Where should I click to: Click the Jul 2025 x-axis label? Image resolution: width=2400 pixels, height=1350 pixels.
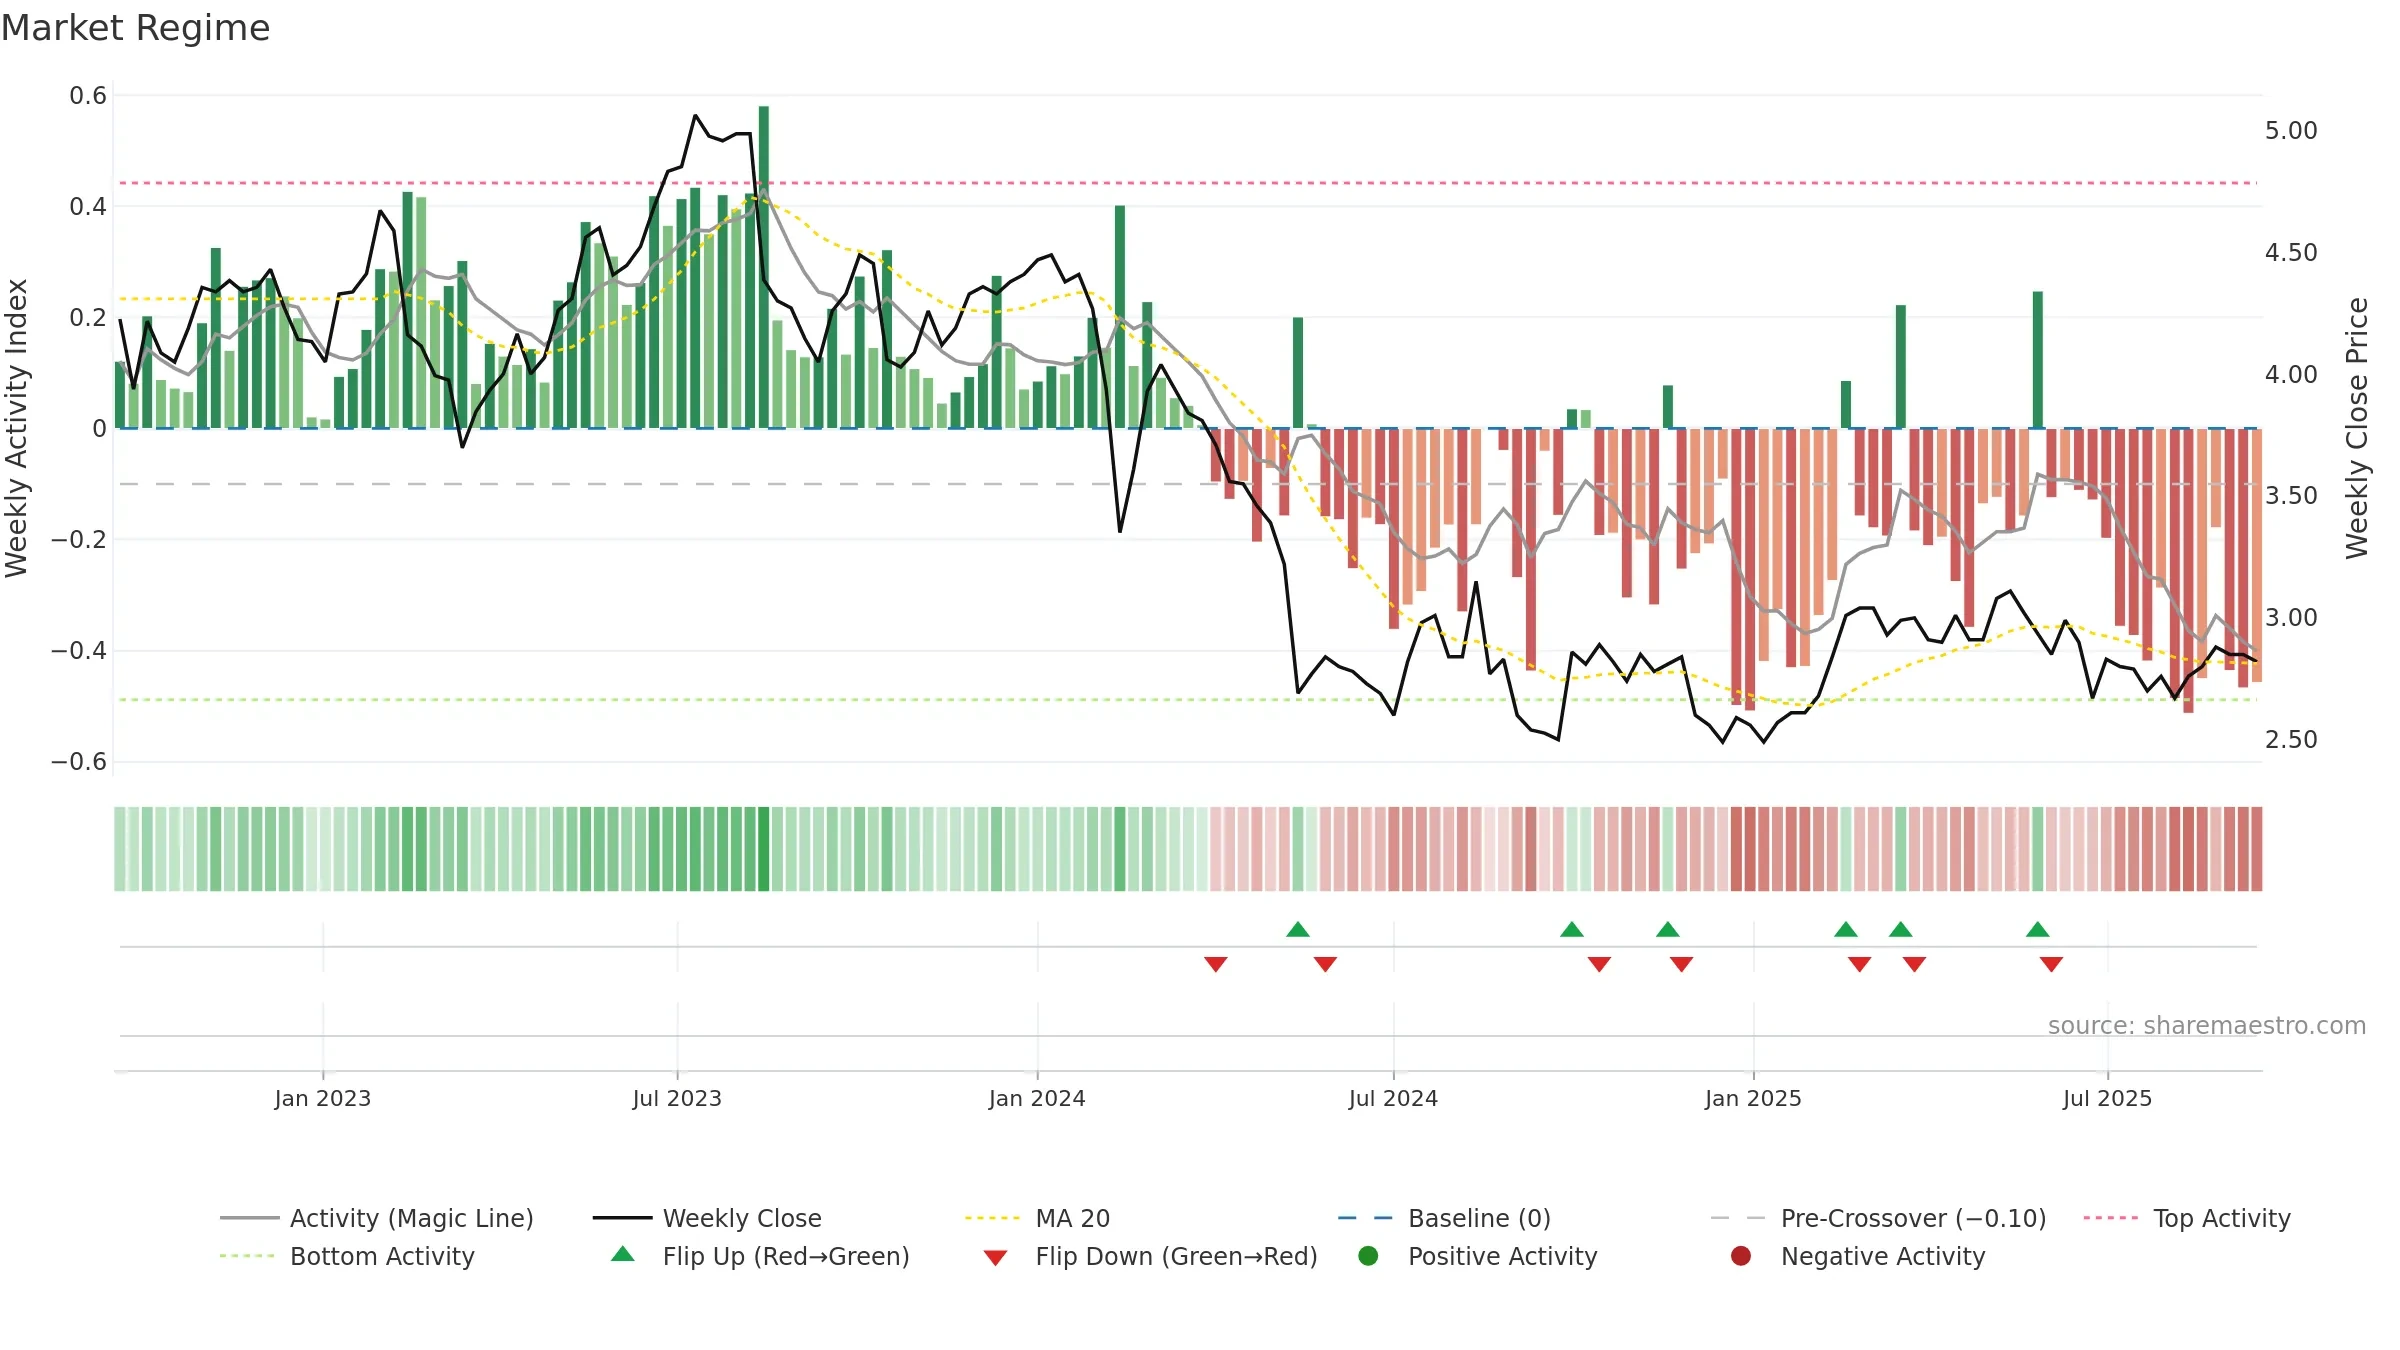pos(2107,1098)
